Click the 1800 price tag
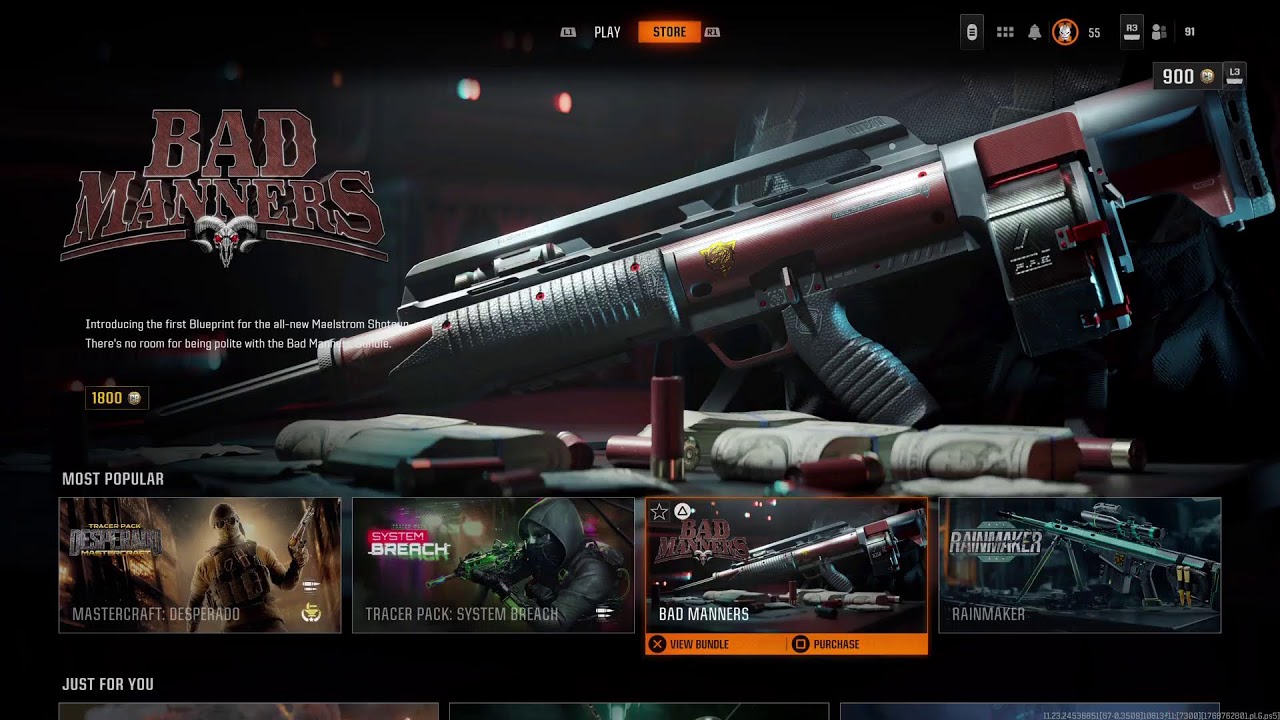This screenshot has width=1280, height=720. [x=117, y=398]
